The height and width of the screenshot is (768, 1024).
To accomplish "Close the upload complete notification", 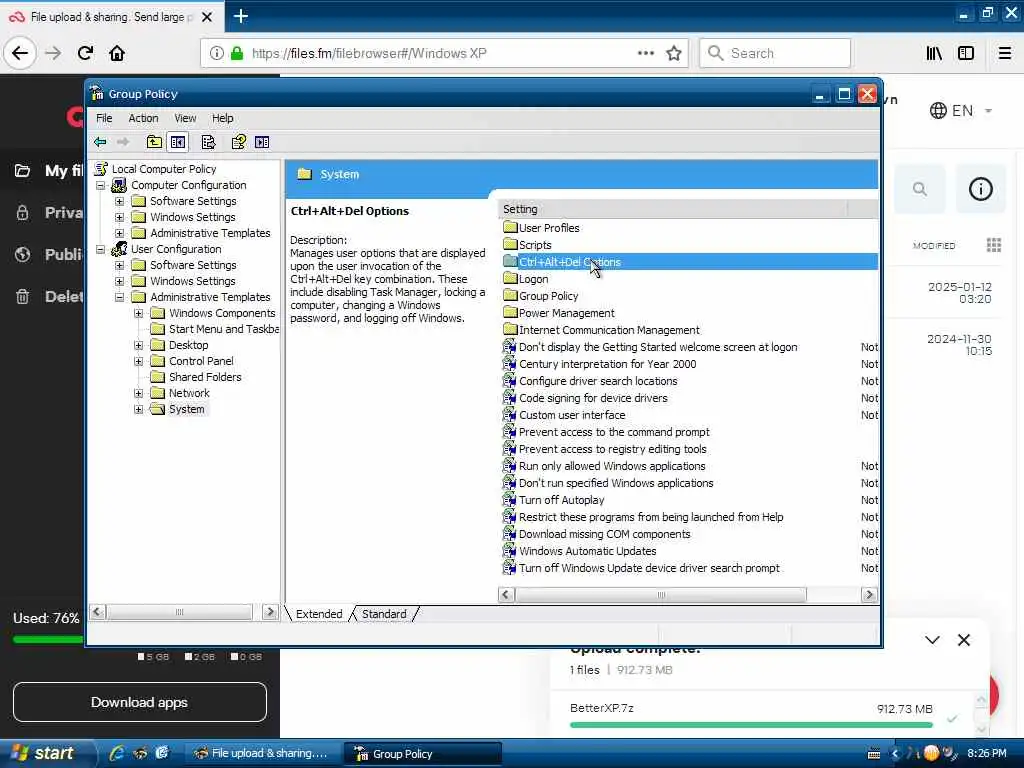I will pos(964,640).
